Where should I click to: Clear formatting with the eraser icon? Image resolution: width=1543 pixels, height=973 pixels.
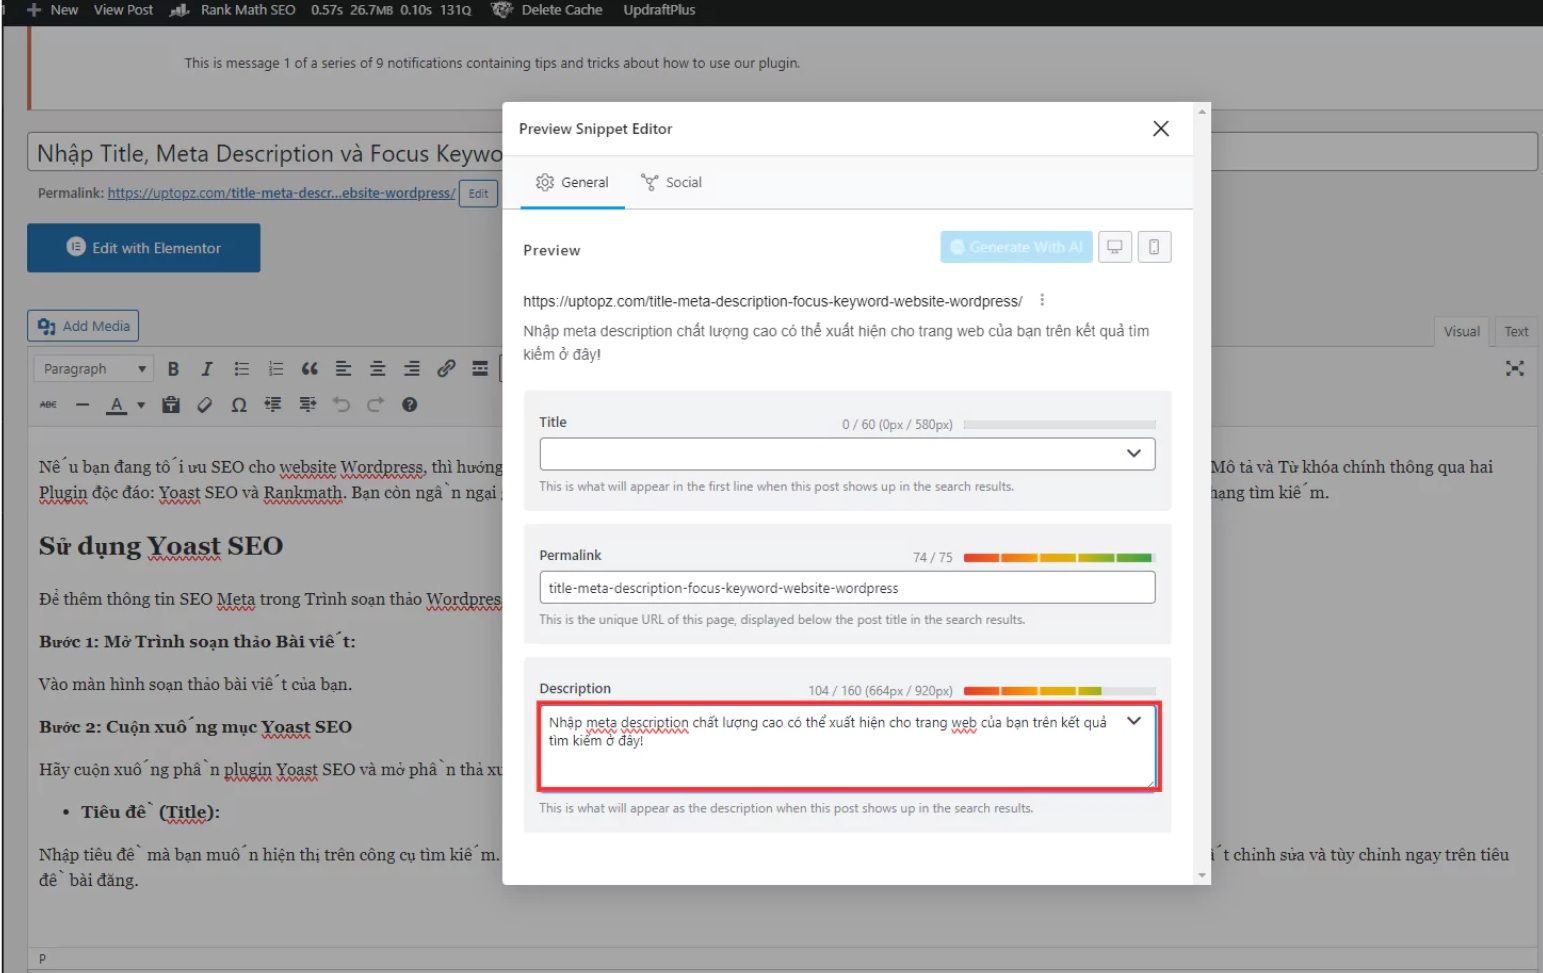pyautogui.click(x=205, y=405)
